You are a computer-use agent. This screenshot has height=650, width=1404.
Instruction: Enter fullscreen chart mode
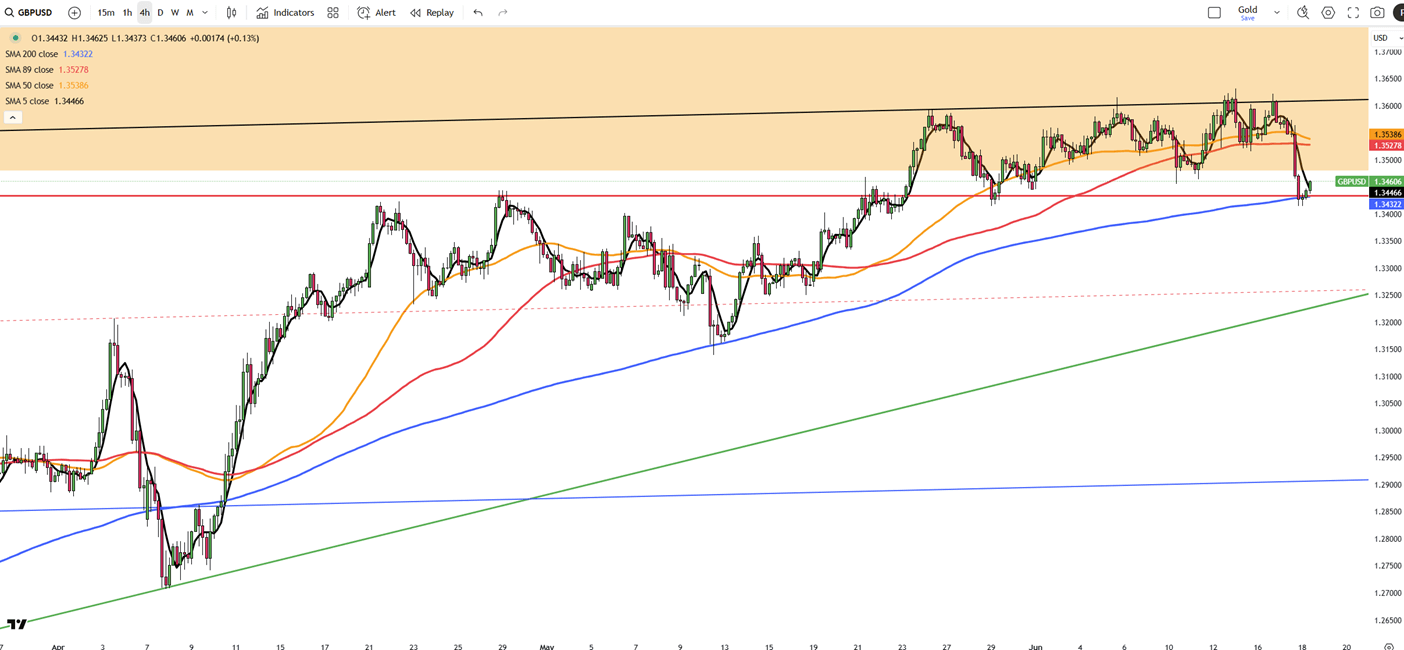pyautogui.click(x=1353, y=13)
